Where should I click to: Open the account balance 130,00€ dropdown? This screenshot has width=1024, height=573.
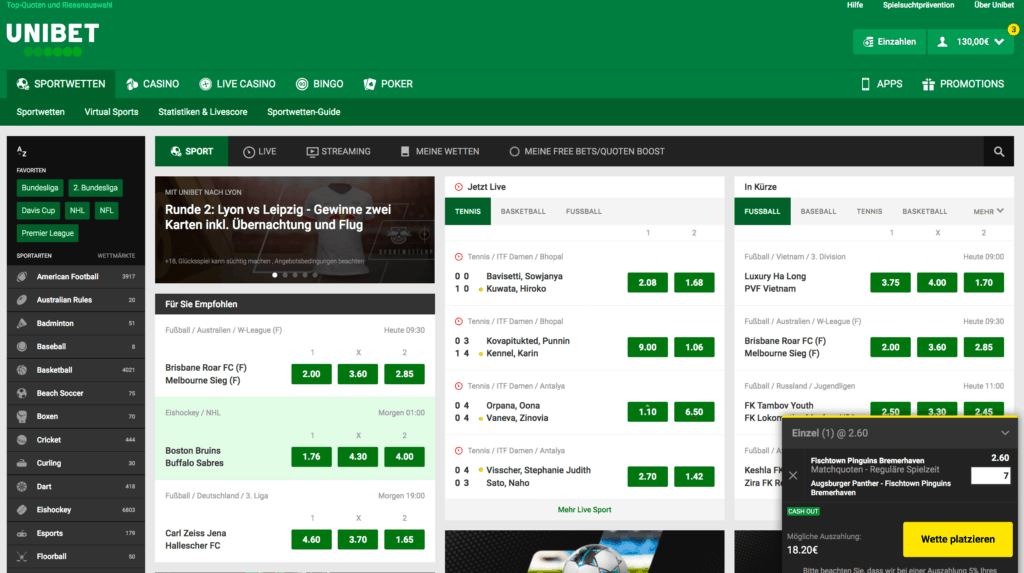click(971, 42)
